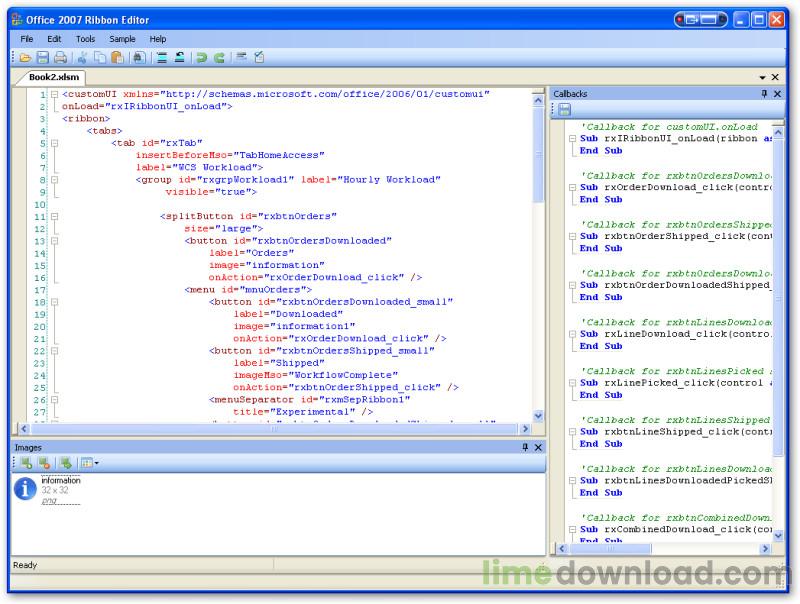Pin the Callbacks panel with pushpin

[764, 93]
